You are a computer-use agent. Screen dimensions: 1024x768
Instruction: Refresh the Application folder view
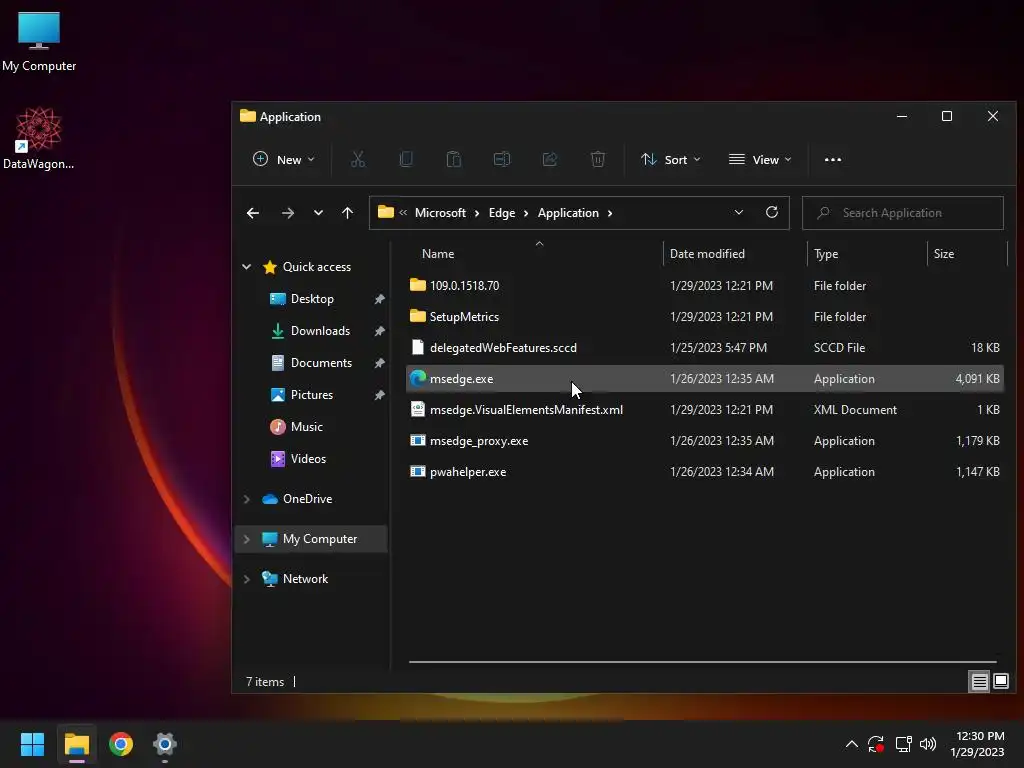point(772,212)
